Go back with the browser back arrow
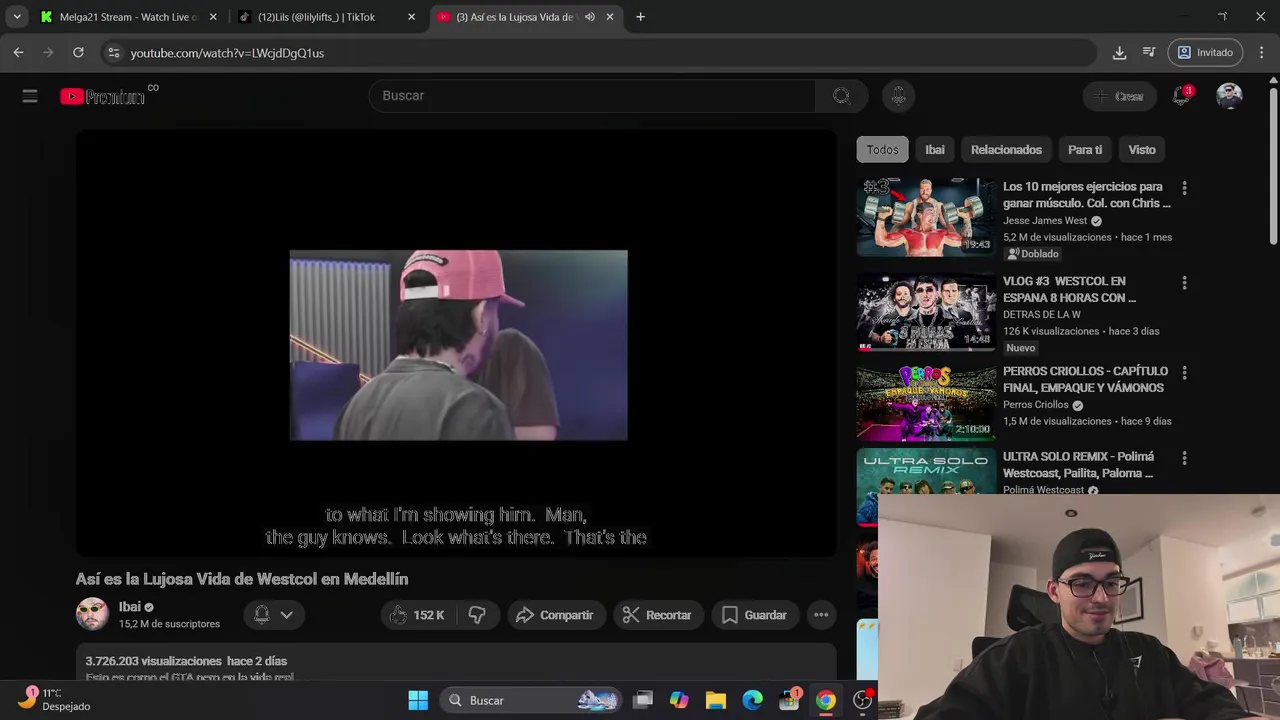Screen dimensions: 1280x720 [x=19, y=52]
